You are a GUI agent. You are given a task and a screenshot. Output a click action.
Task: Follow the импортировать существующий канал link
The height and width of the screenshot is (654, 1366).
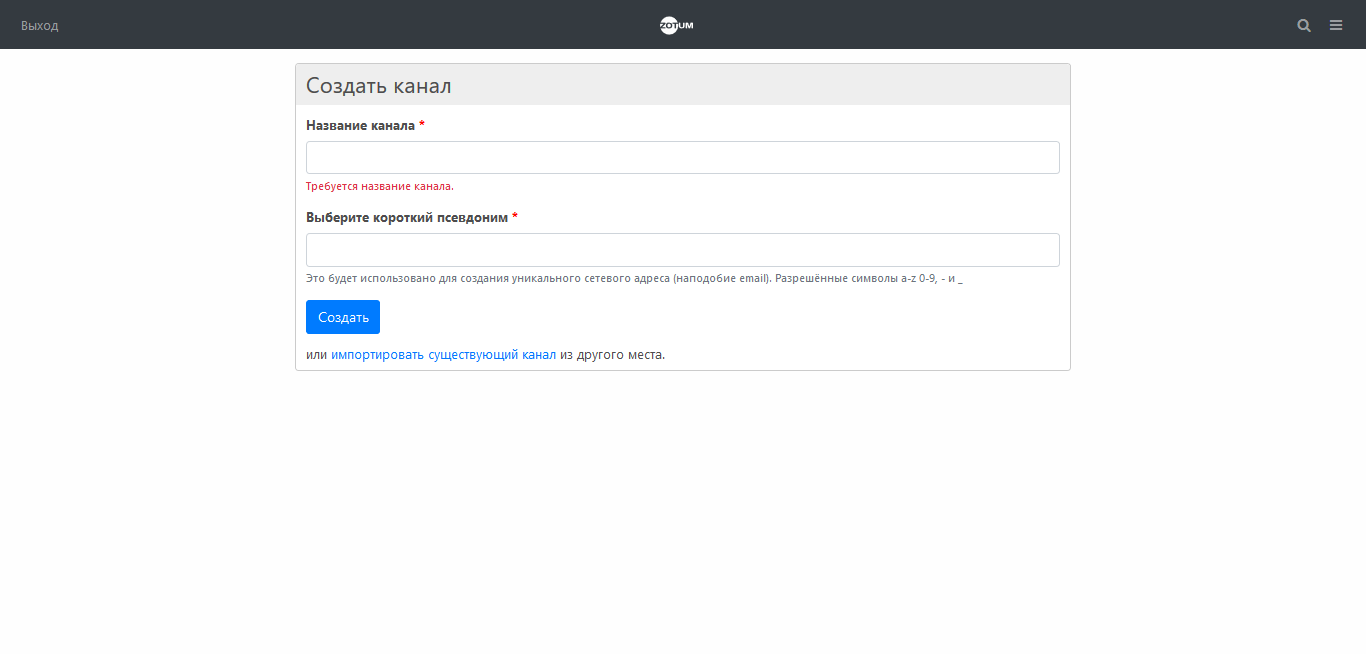(443, 354)
